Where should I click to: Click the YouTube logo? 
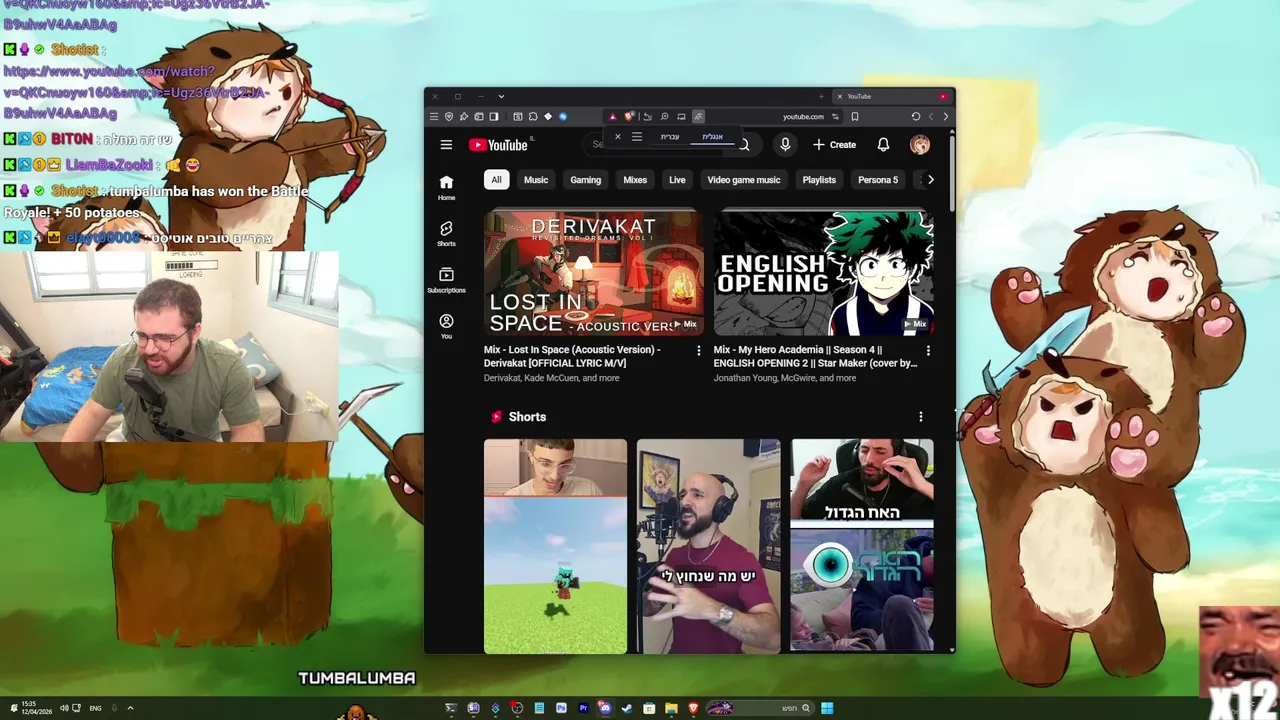pyautogui.click(x=498, y=145)
